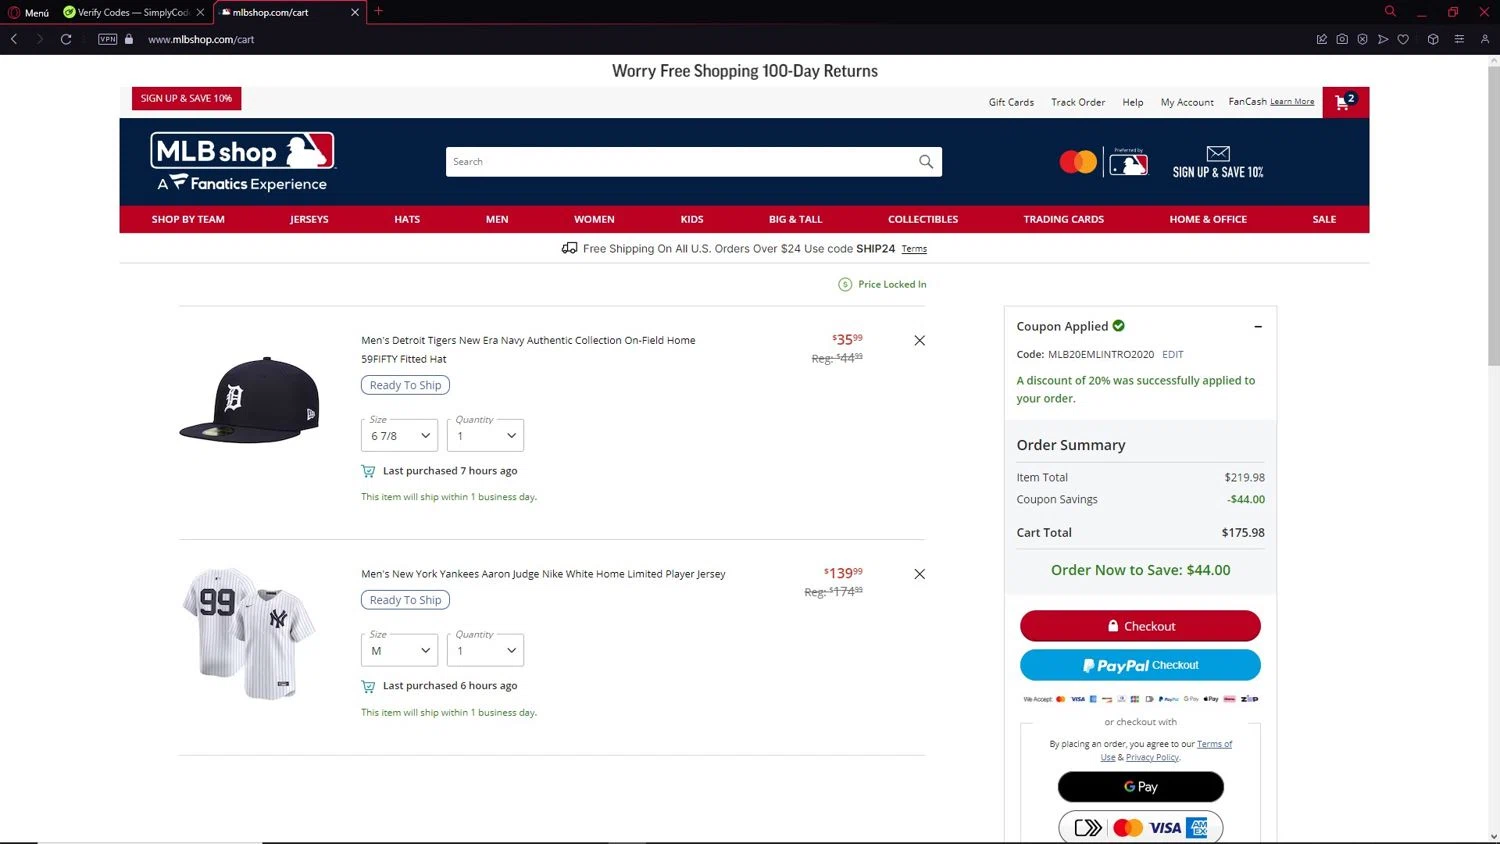Screen dimensions: 1500x844
Task: Click the MLB Shop logo
Action: pyautogui.click(x=243, y=161)
